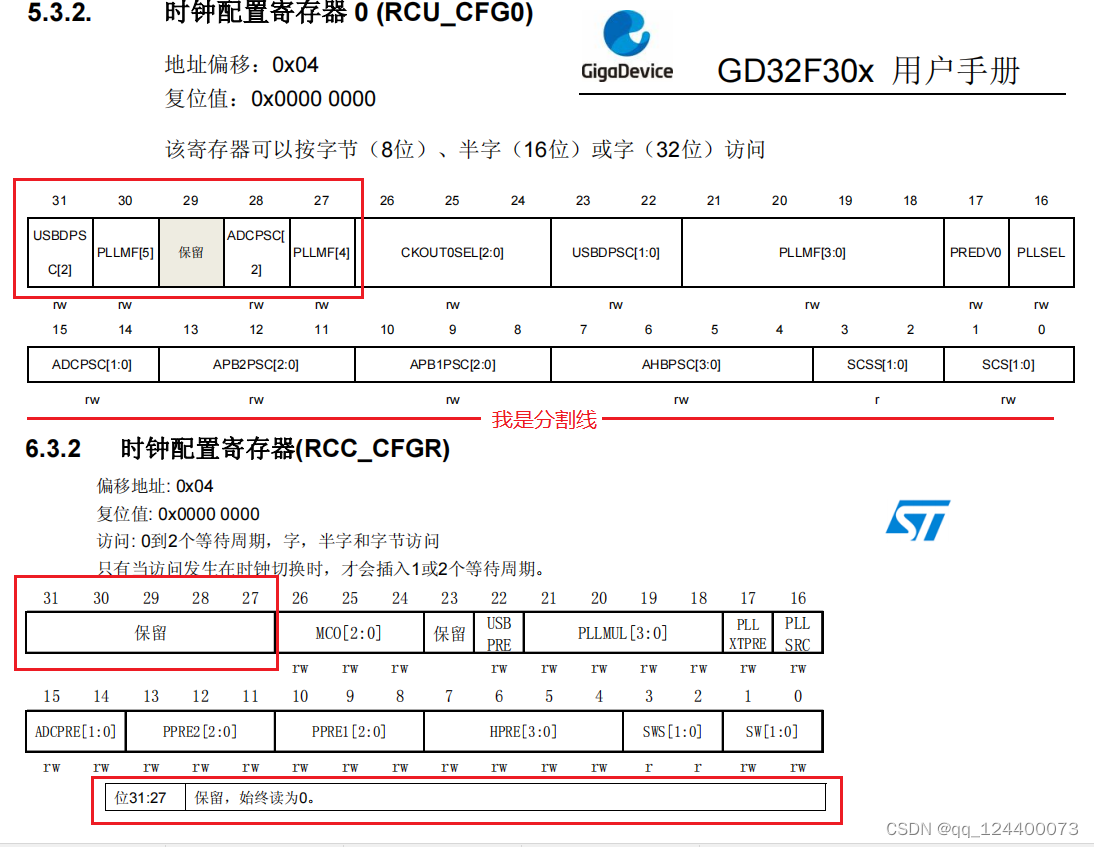Click the PLLSEL bit field

1041,252
